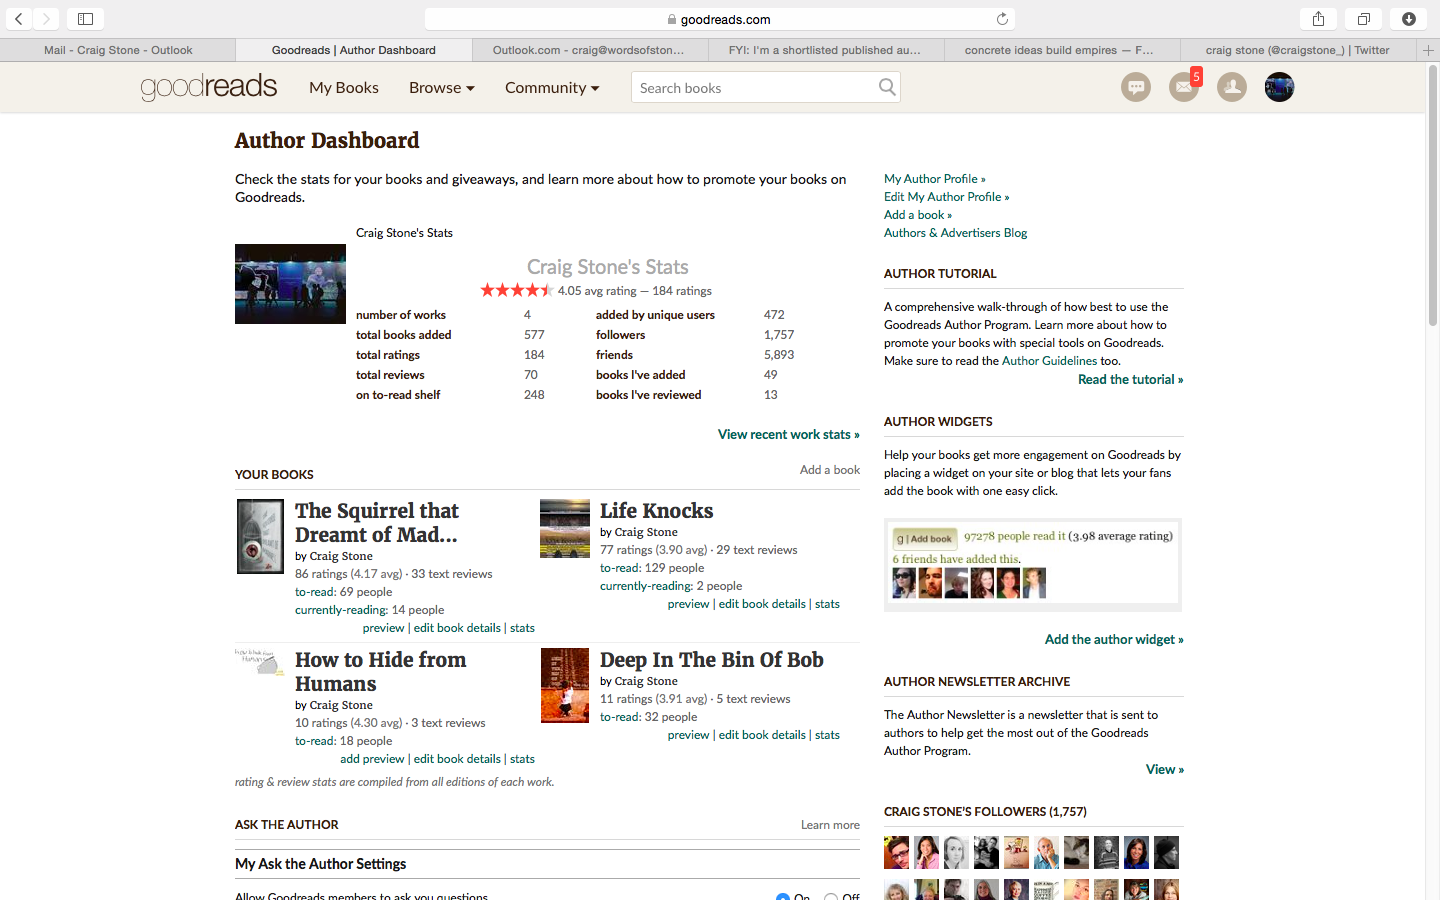The width and height of the screenshot is (1440, 900).
Task: Click the search magnifier icon
Action: [887, 87]
